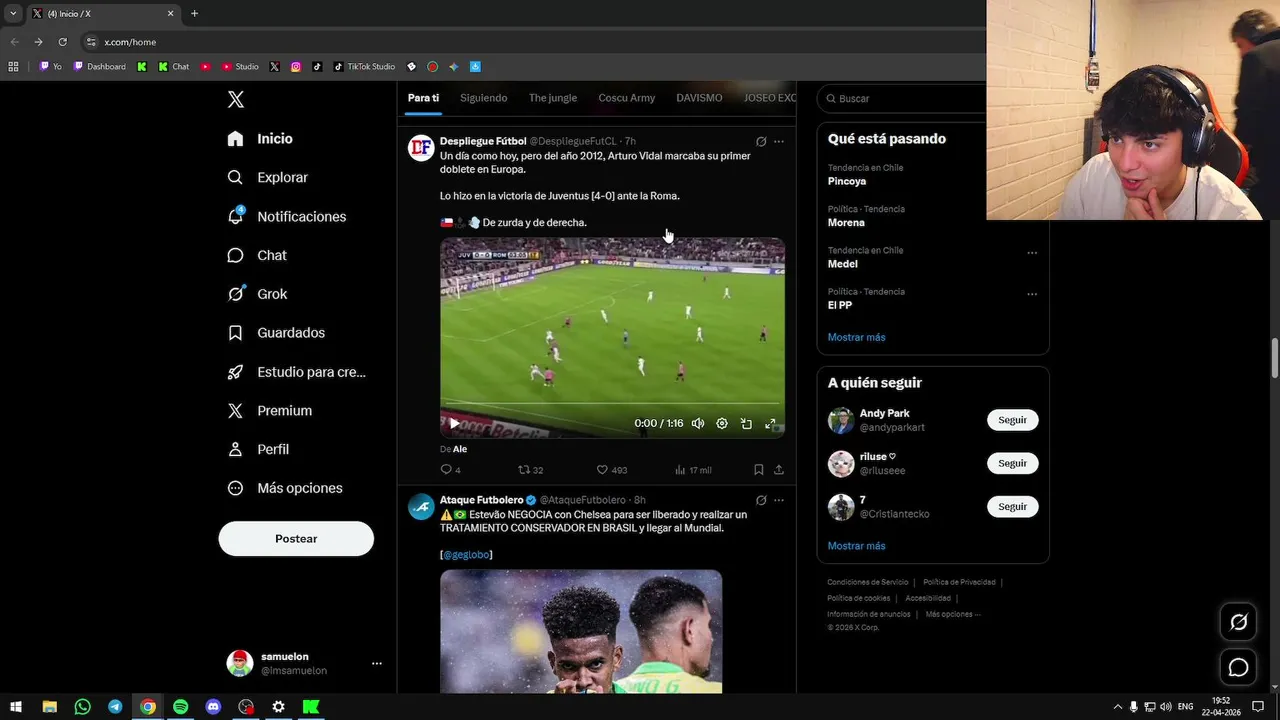Open Spotify from the taskbar
1280x720 pixels.
pos(180,707)
